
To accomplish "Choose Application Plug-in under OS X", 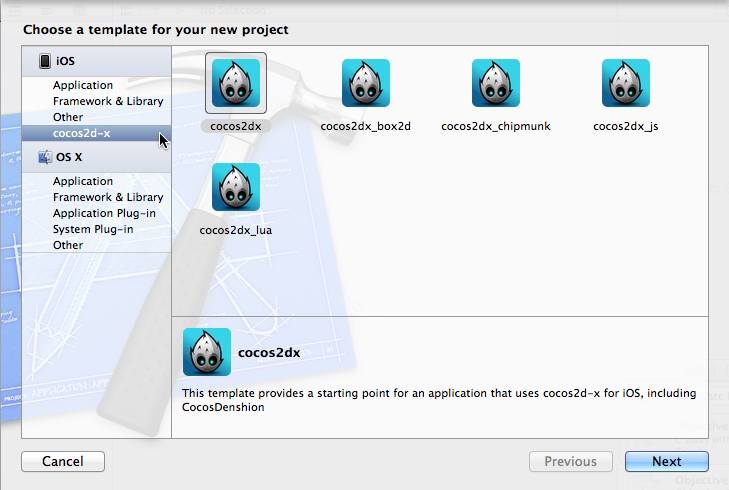I will click(x=104, y=213).
